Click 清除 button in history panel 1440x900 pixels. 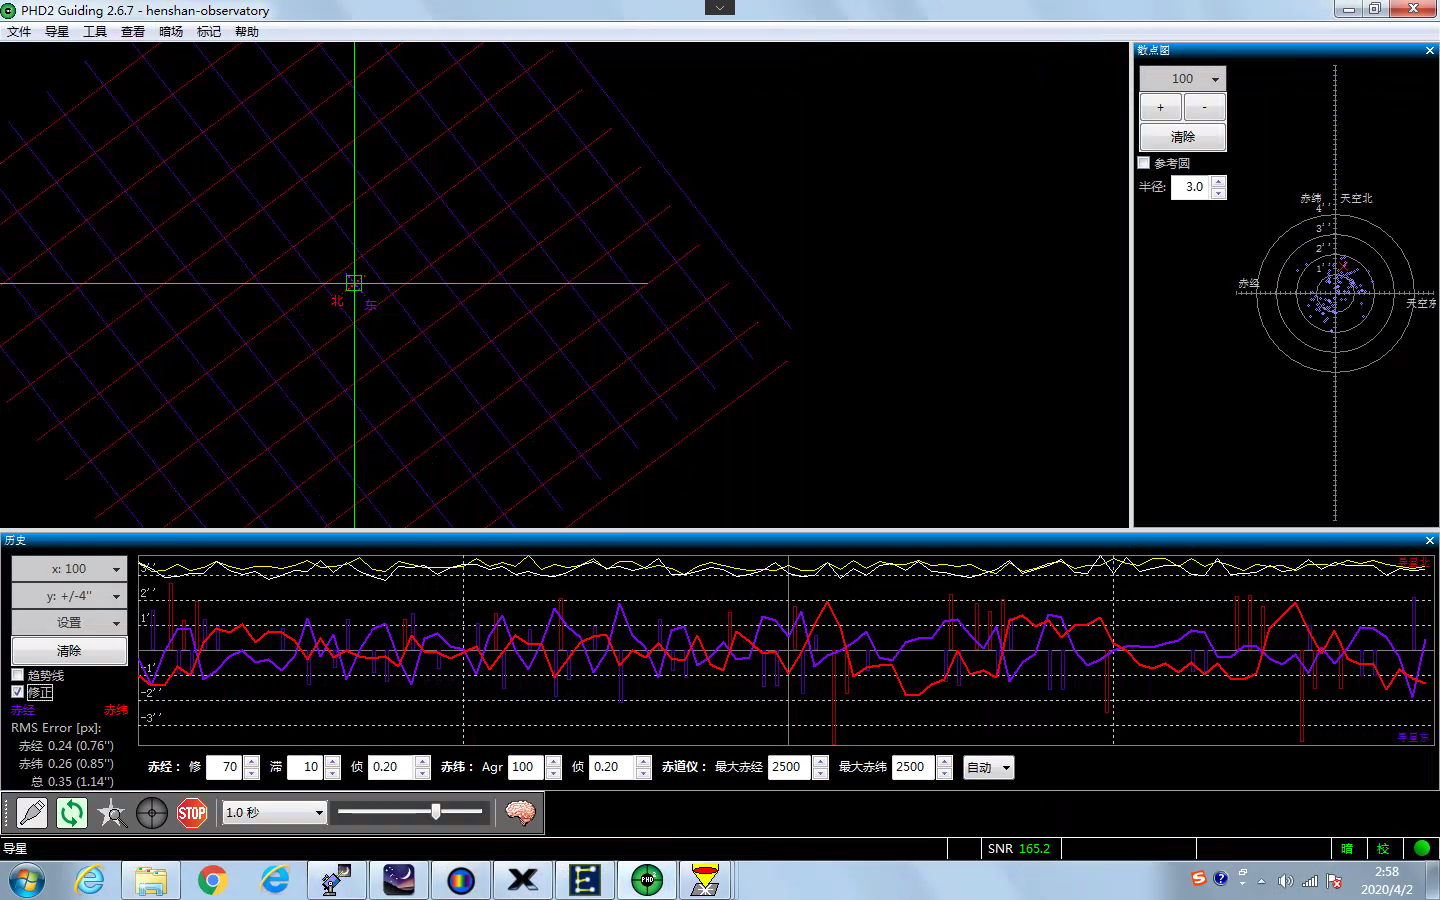(x=69, y=651)
